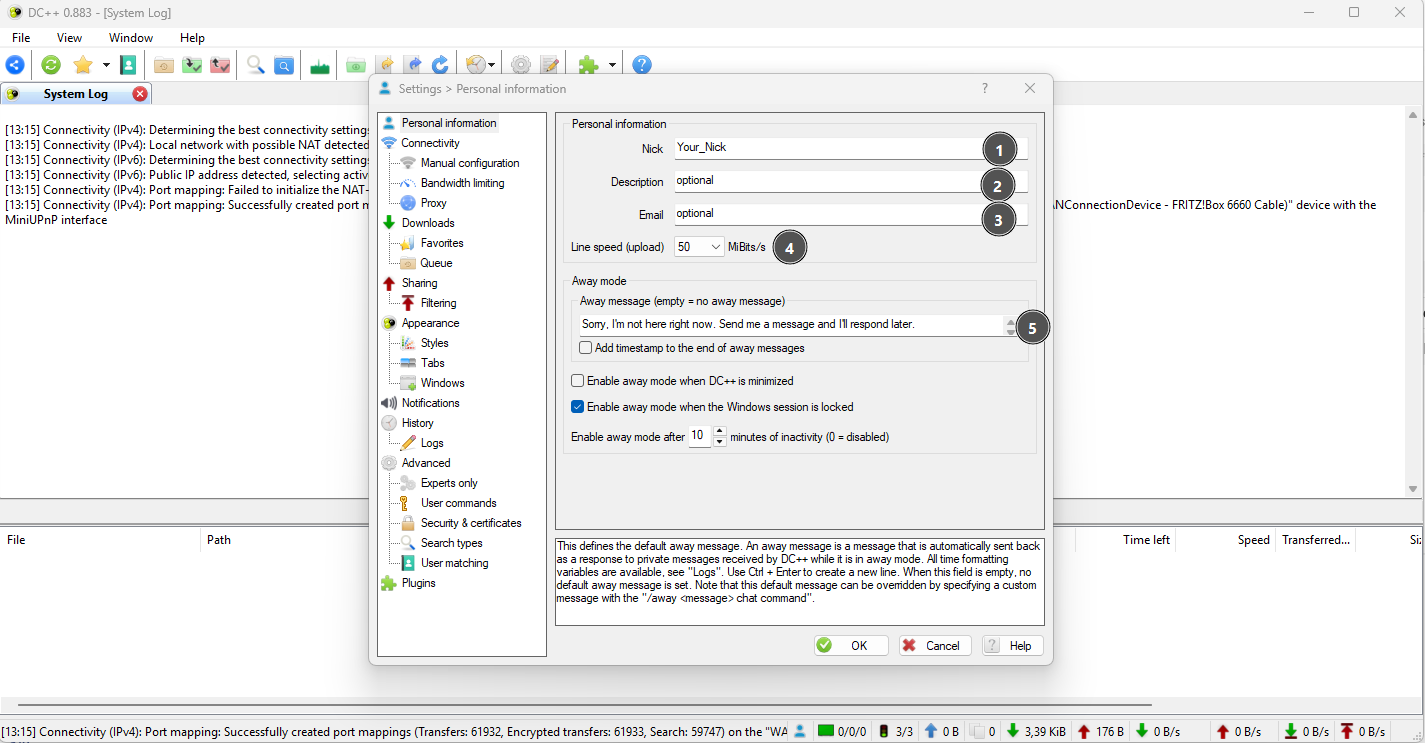Image resolution: width=1425 pixels, height=743 pixels.
Task: Open the Plugins toolbar dropdown arrow
Action: click(612, 65)
